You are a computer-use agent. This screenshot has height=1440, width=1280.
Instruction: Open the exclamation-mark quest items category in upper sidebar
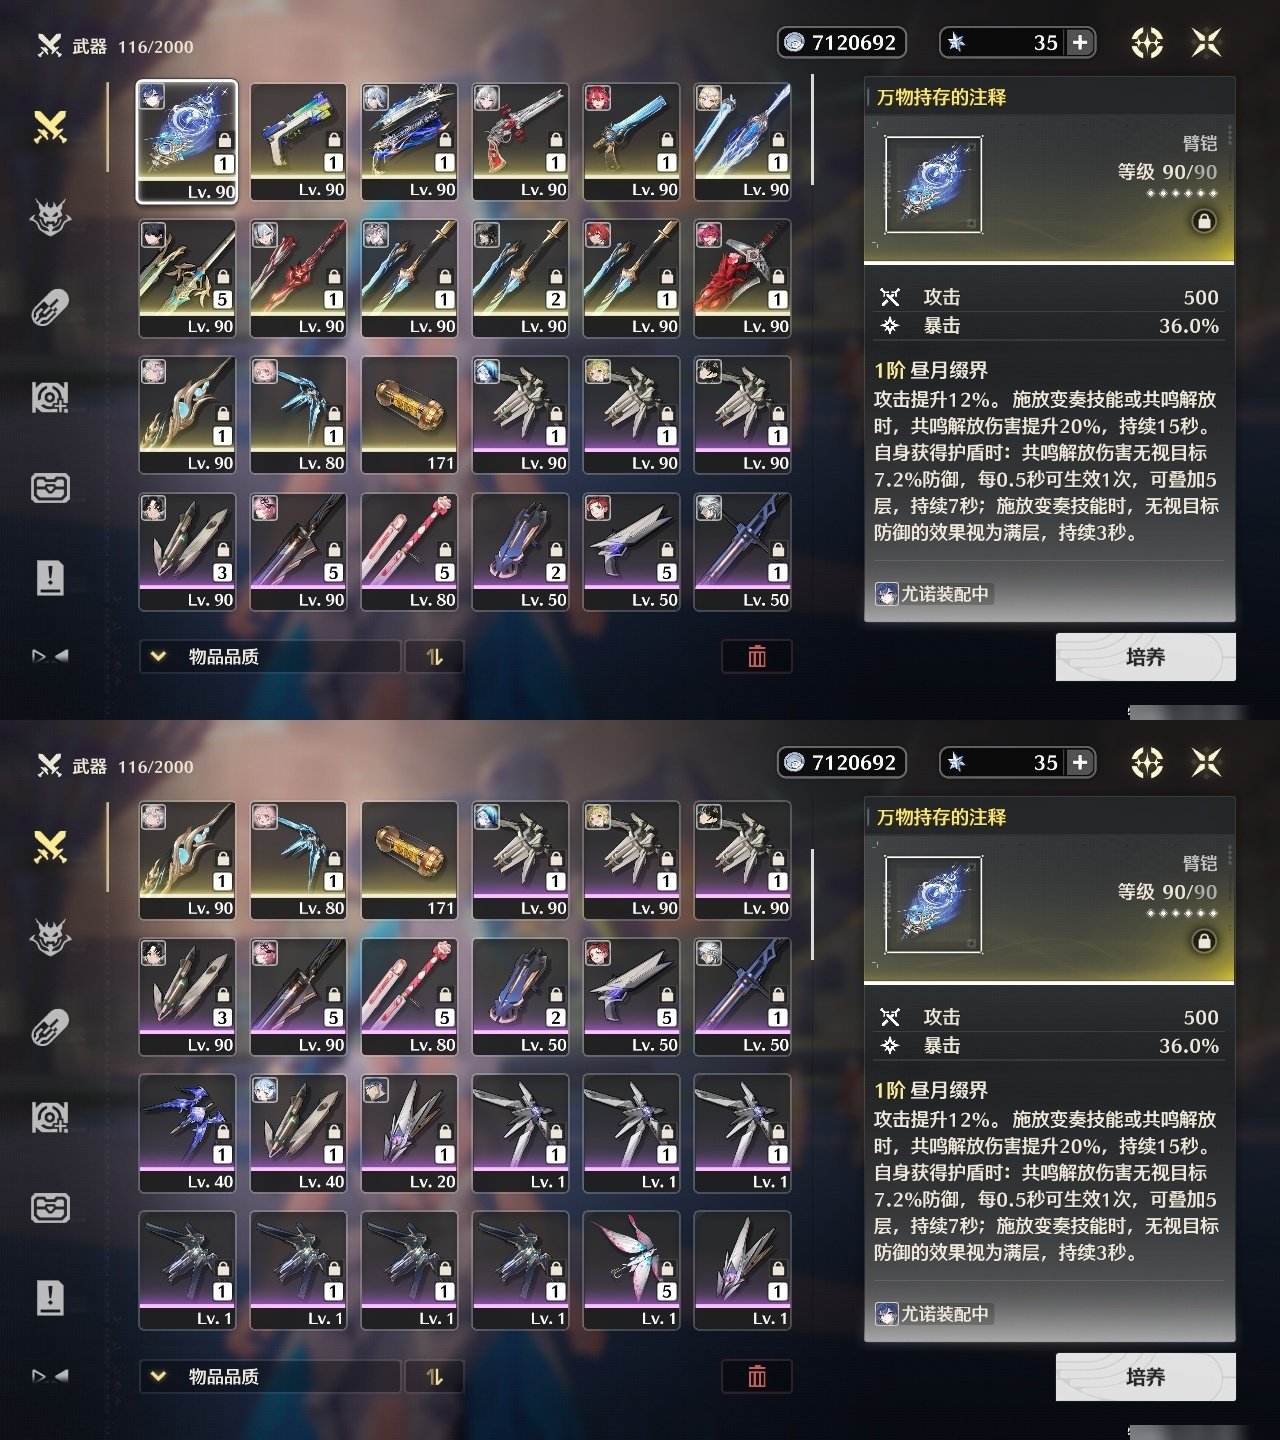click(x=50, y=577)
